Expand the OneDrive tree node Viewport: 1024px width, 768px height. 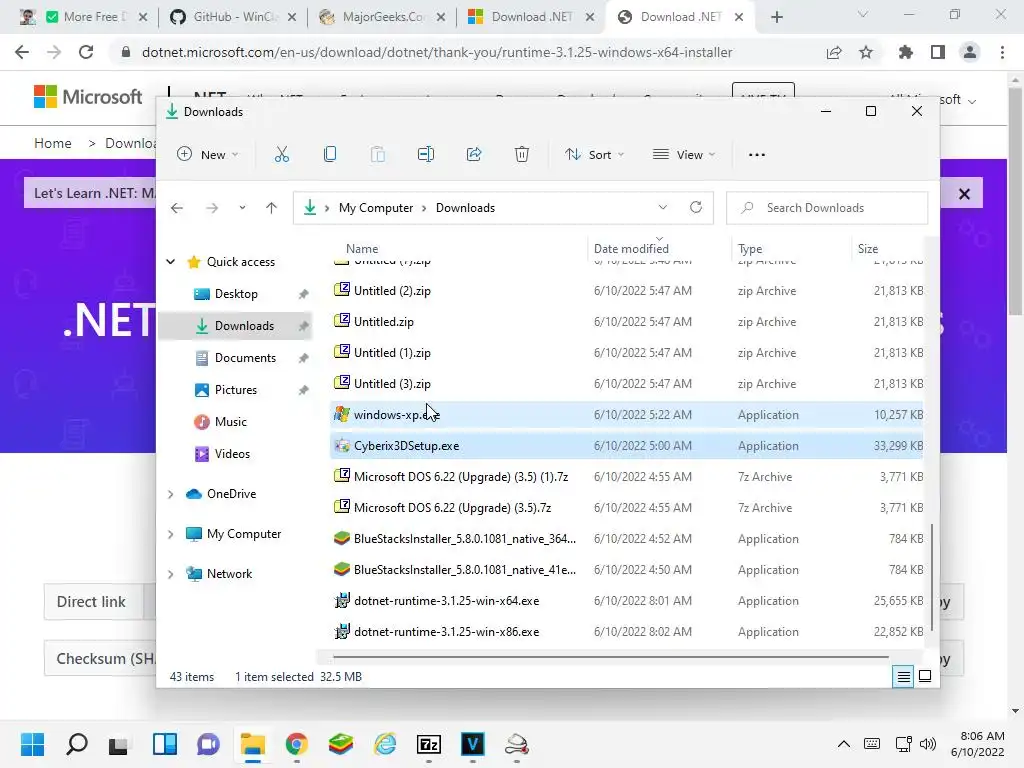[x=170, y=494]
